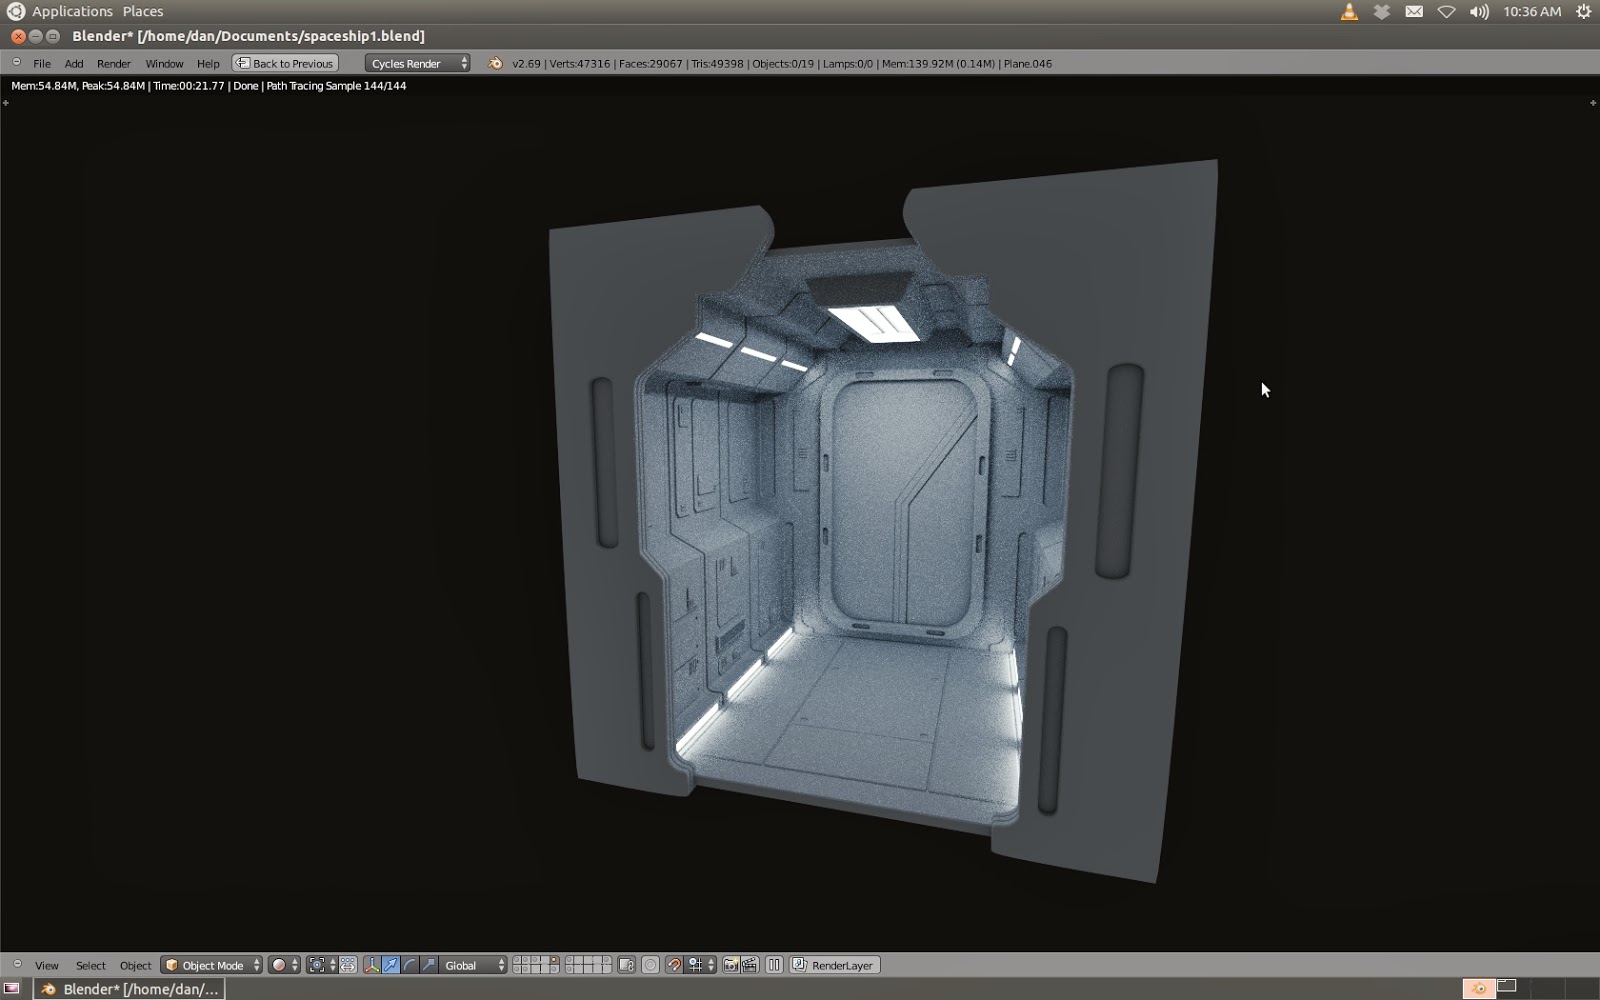
Task: Click the RenderLayer selector button
Action: click(836, 965)
